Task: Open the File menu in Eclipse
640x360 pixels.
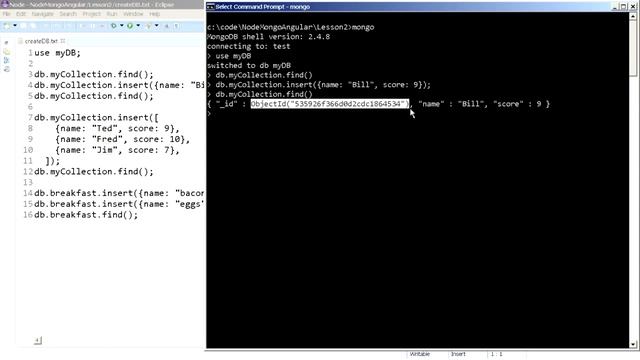Action: tap(7, 14)
